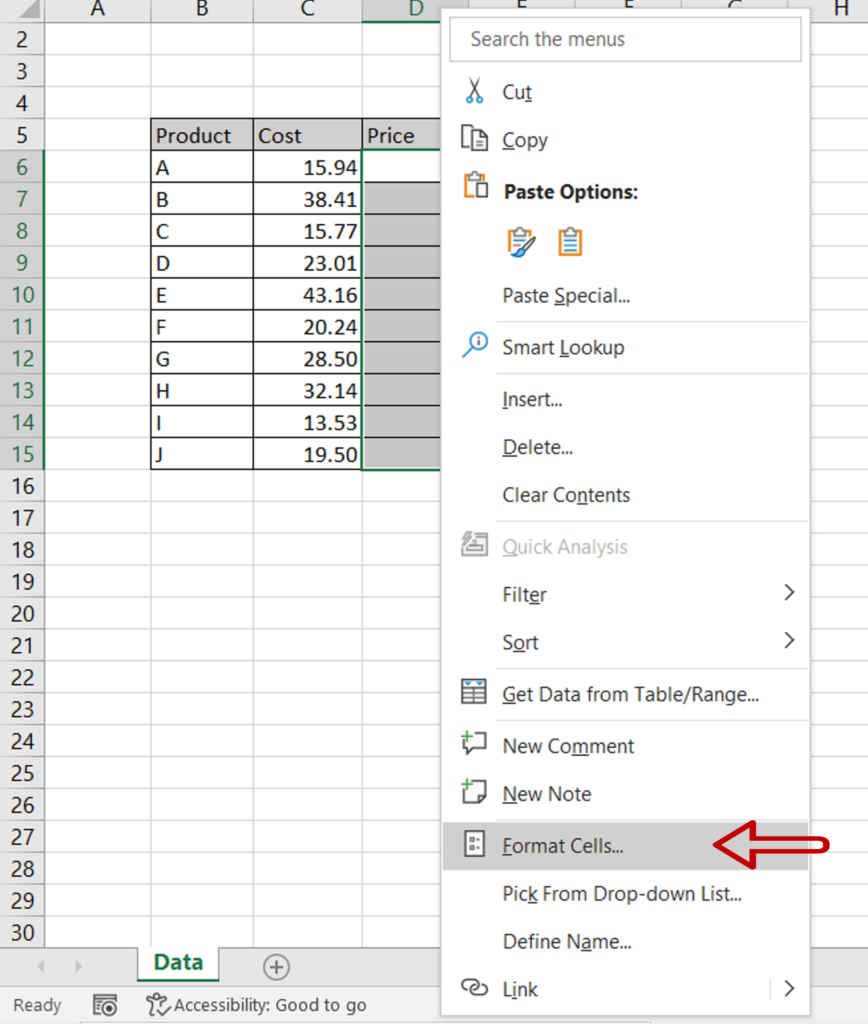868x1024 pixels.
Task: Click the New Note icon
Action: pos(474,791)
